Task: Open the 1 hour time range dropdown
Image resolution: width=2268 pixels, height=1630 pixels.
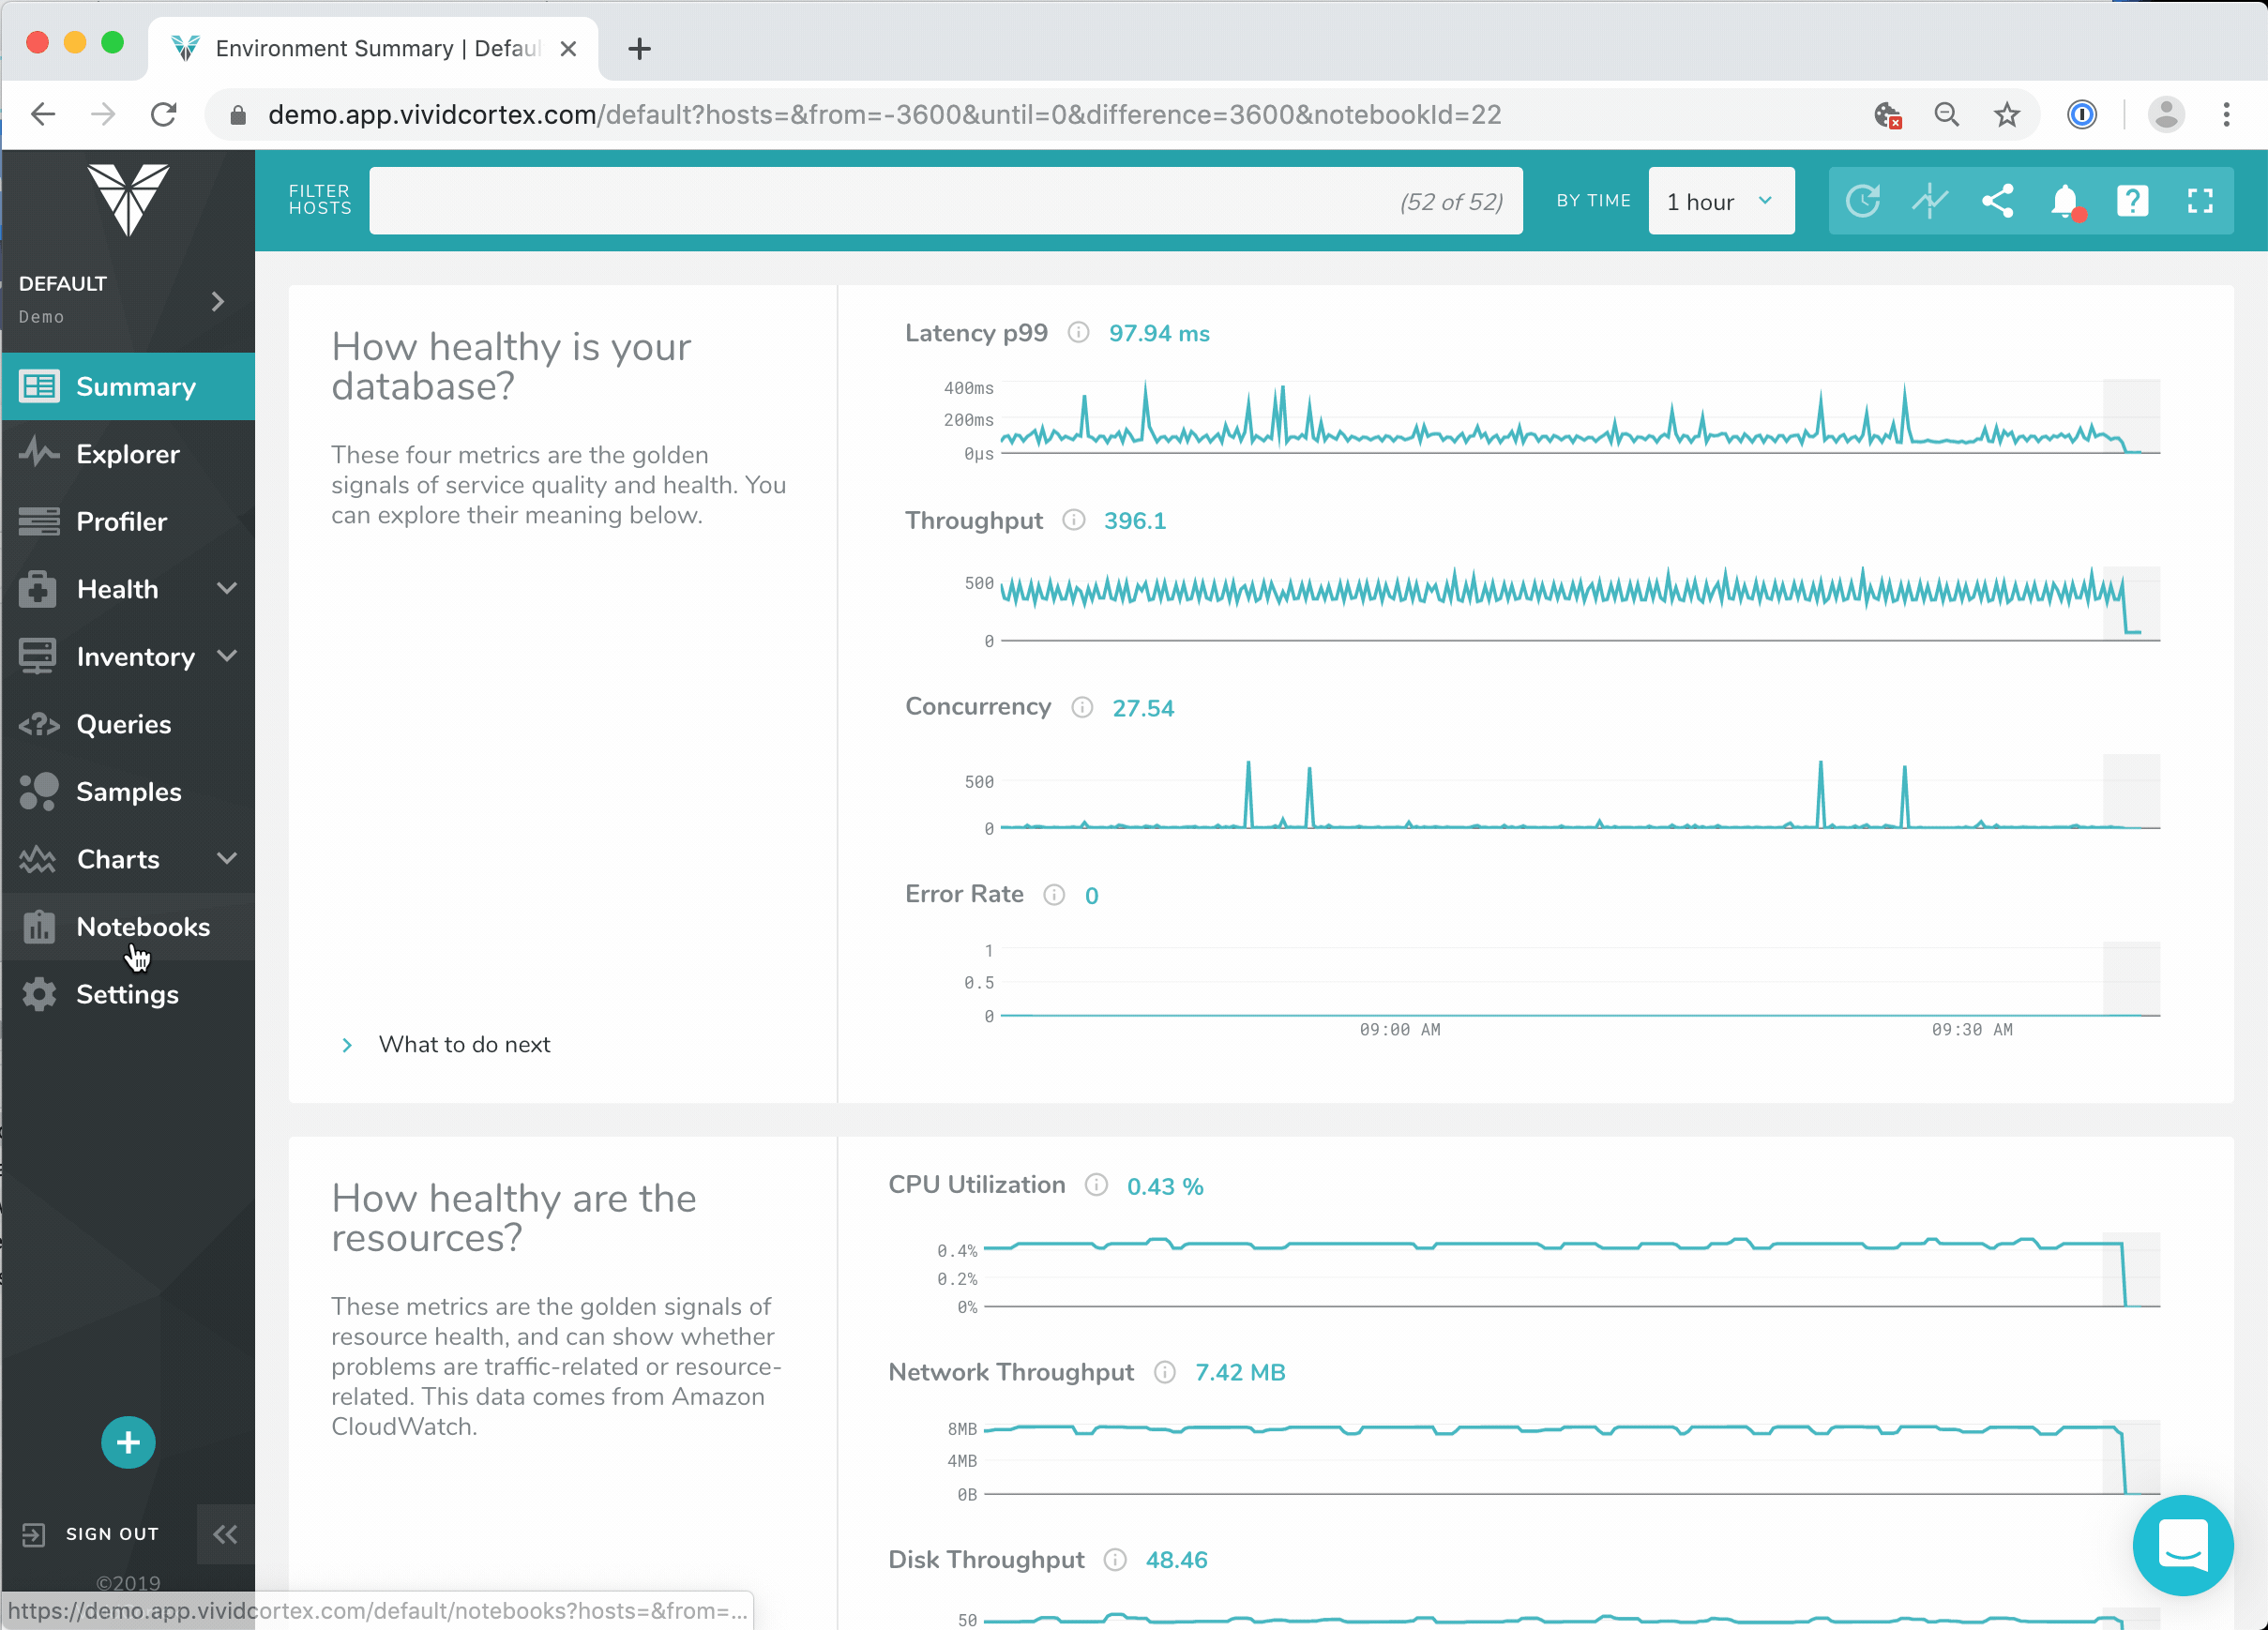Action: pos(1721,201)
